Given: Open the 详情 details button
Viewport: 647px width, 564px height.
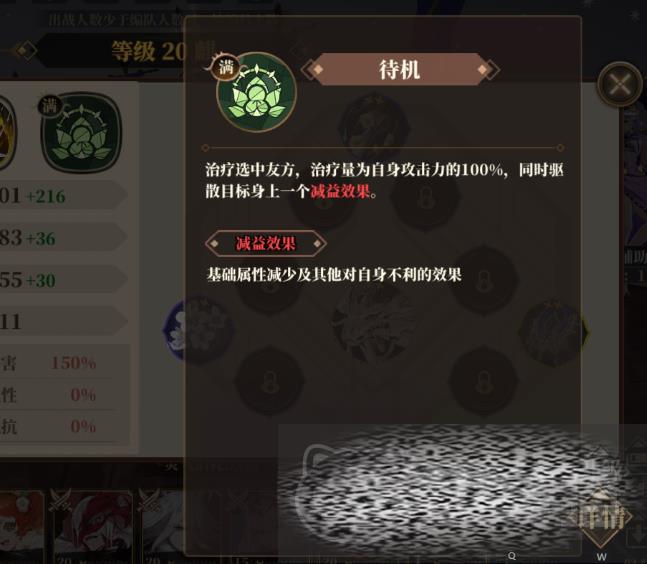Looking at the screenshot, I should [x=601, y=517].
